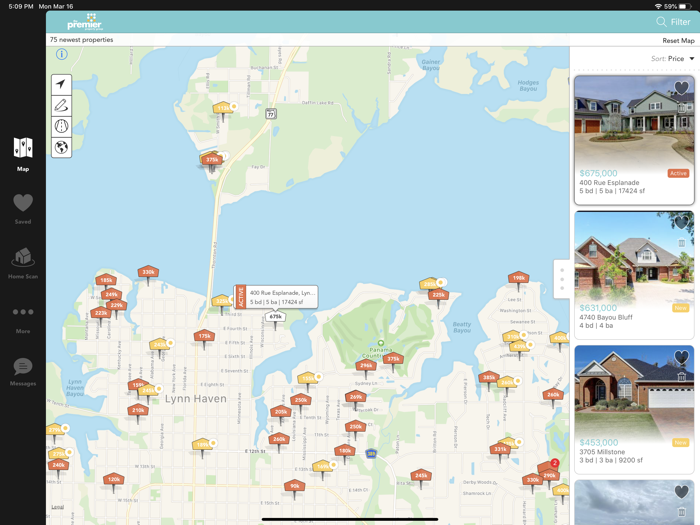Open the Map tab in sidebar
Image resolution: width=700 pixels, height=525 pixels.
[23, 154]
